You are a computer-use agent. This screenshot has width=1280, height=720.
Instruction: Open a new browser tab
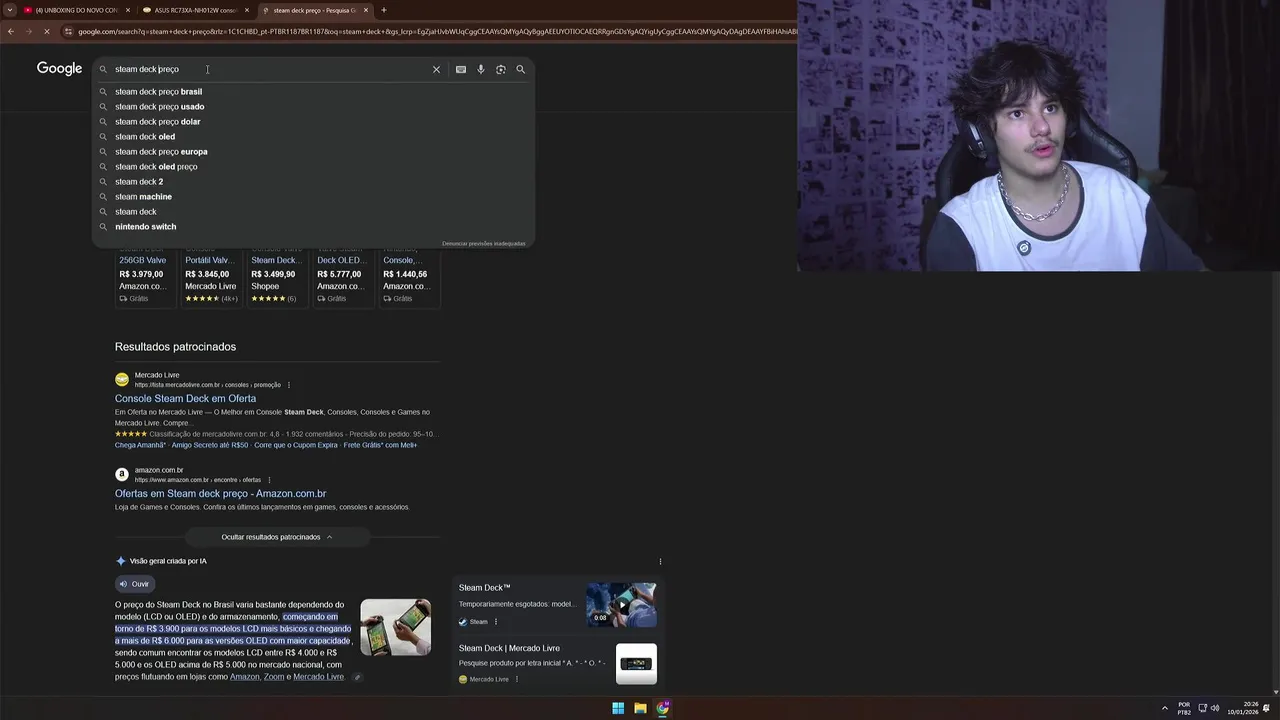(x=384, y=10)
